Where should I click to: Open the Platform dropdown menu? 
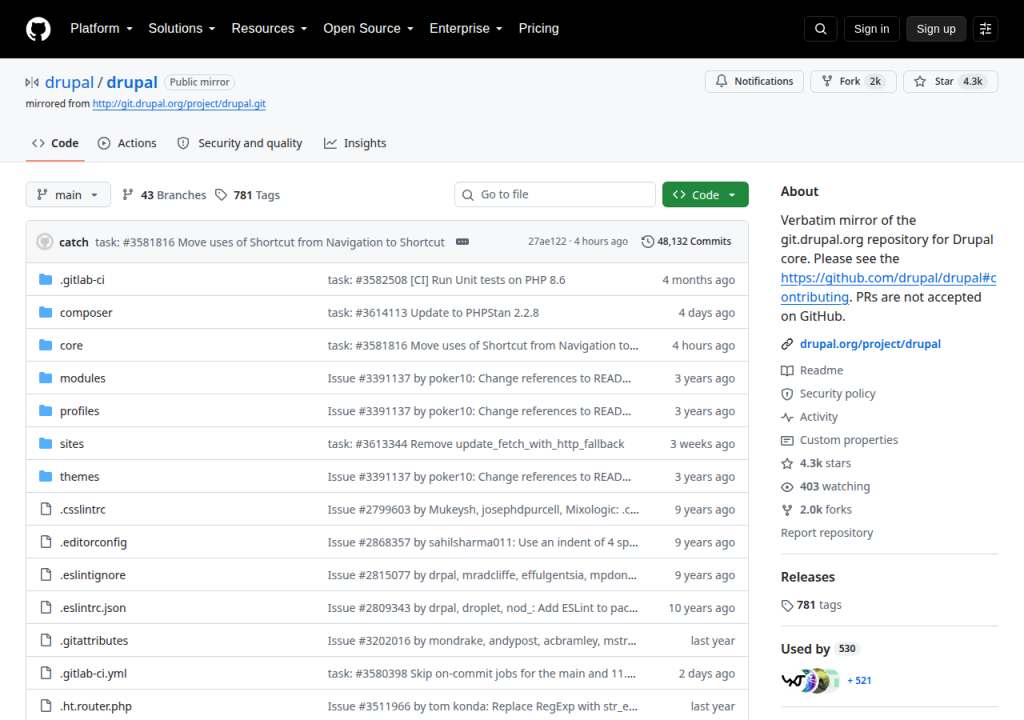click(101, 29)
